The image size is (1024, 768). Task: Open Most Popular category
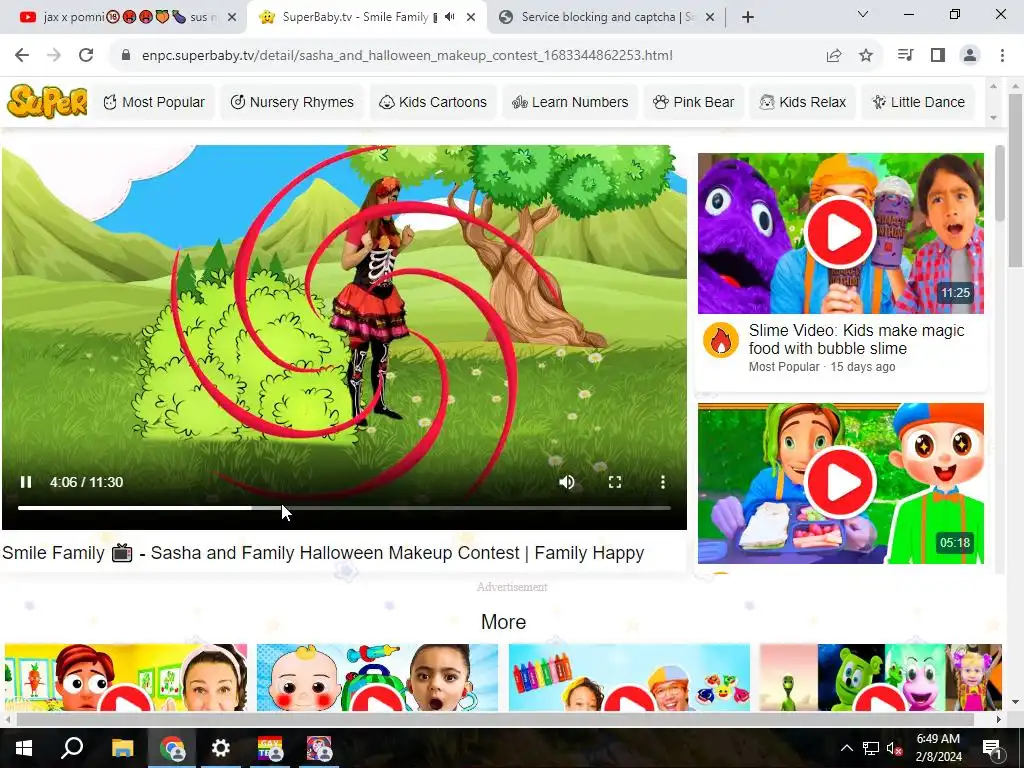click(x=154, y=102)
